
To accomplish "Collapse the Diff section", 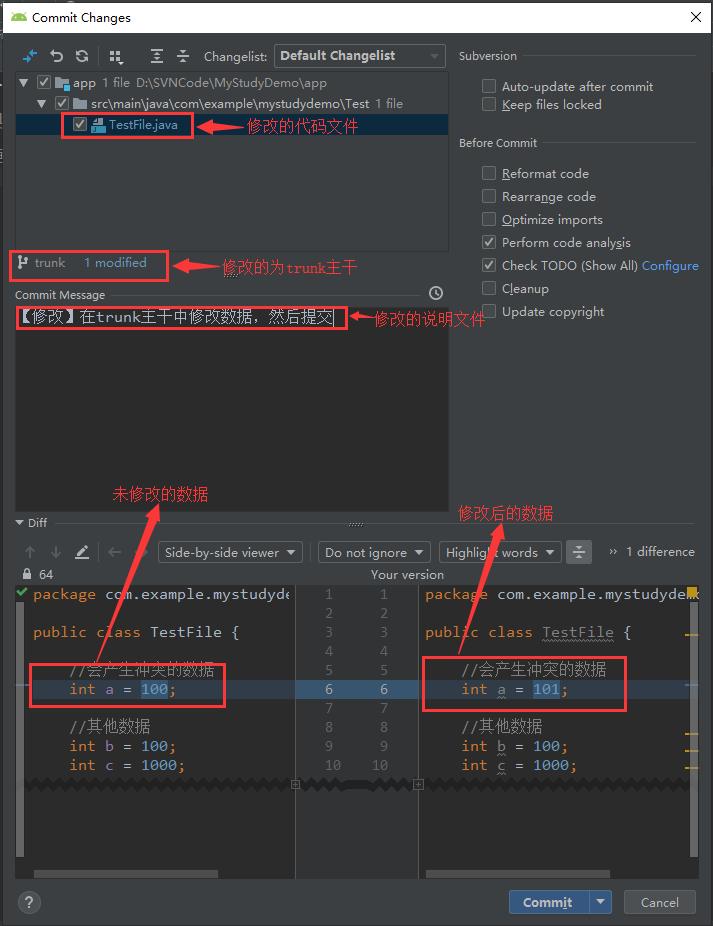I will 19,523.
